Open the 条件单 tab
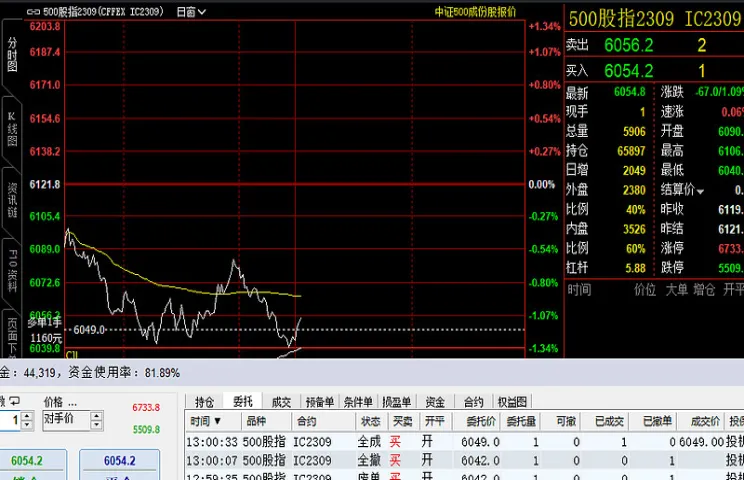 coord(358,402)
